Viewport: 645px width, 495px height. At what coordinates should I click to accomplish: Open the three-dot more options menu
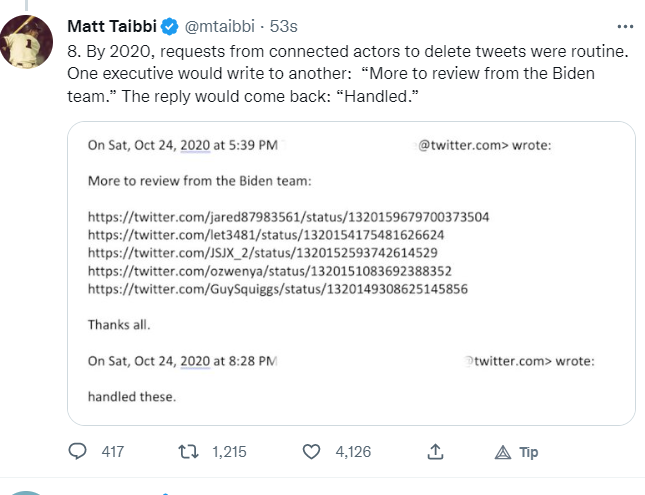coord(626,26)
